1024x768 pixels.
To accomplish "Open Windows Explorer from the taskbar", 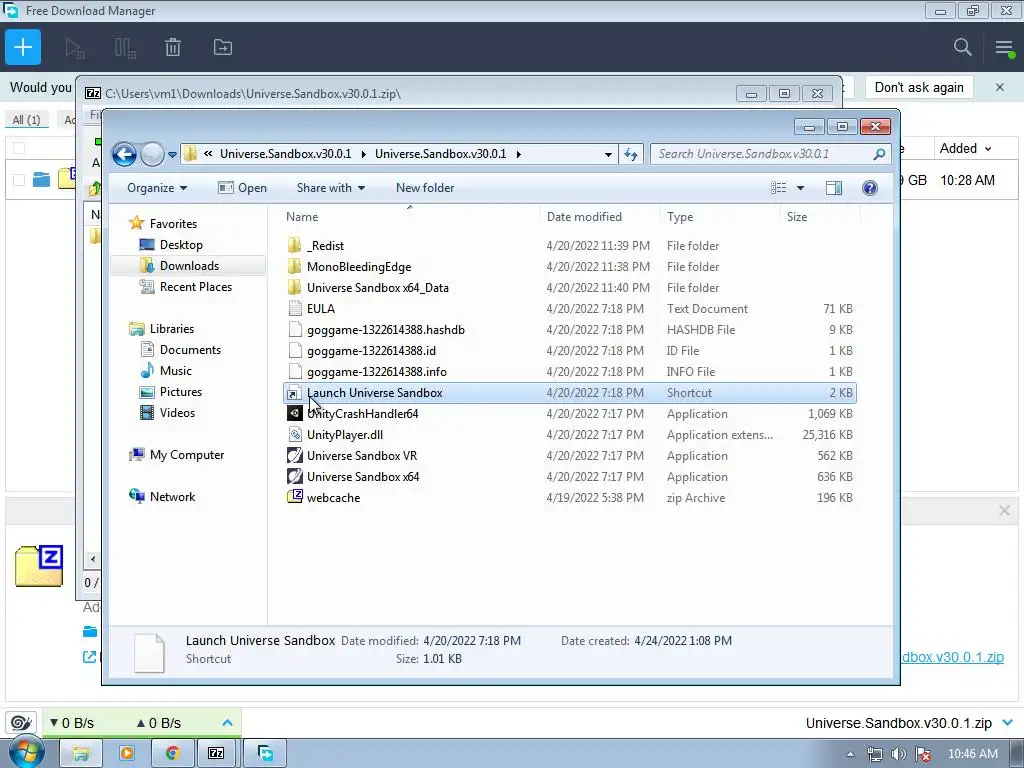I will click(80, 753).
